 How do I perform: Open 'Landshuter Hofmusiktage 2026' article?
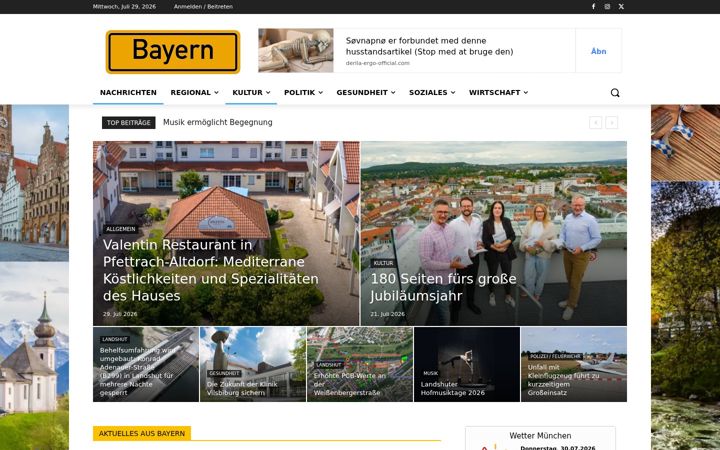[452, 388]
